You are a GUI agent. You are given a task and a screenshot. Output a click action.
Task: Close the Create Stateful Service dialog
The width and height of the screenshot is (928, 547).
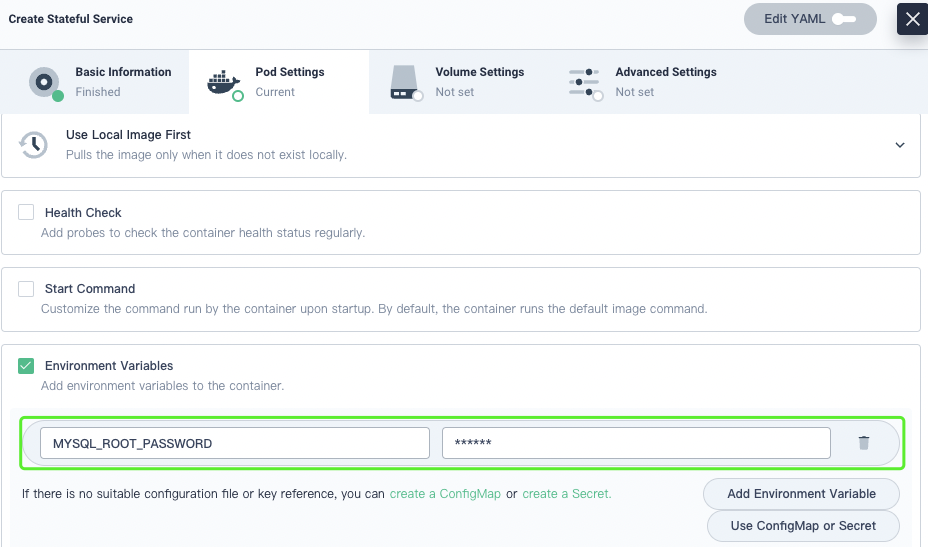pyautogui.click(x=912, y=19)
